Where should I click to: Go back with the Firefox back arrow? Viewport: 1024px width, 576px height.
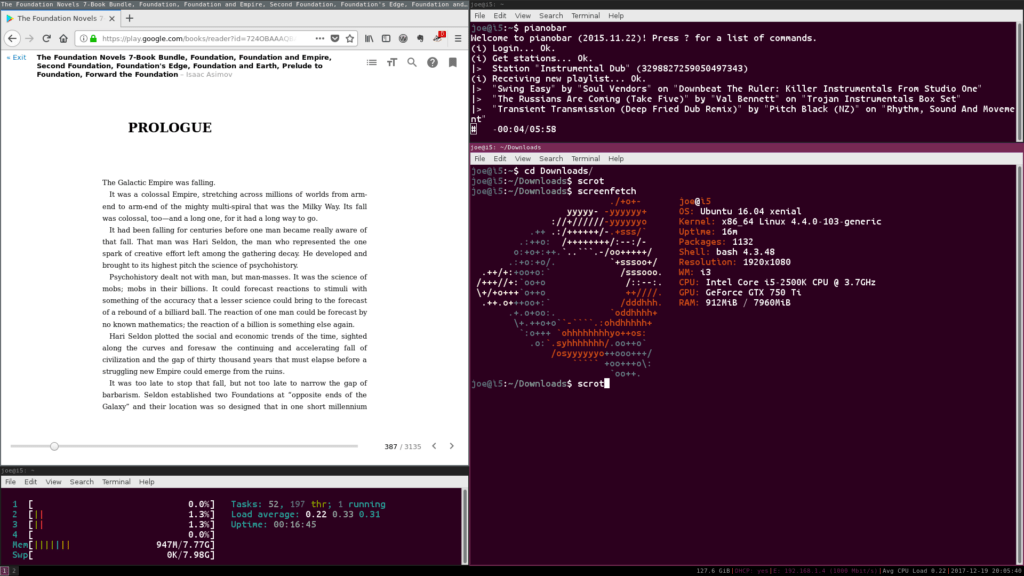pos(12,39)
